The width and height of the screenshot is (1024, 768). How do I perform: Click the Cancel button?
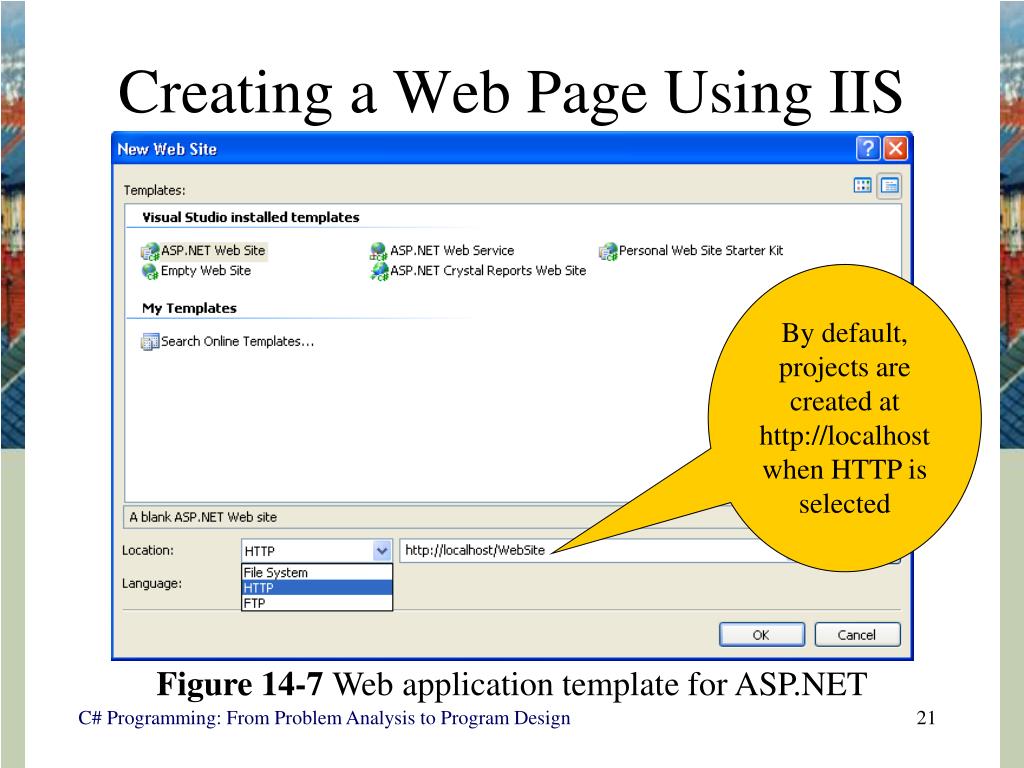point(857,635)
